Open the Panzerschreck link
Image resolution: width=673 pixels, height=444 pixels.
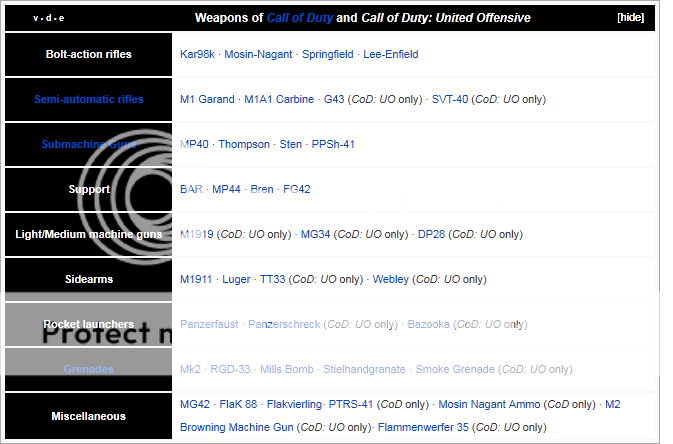pyautogui.click(x=284, y=324)
